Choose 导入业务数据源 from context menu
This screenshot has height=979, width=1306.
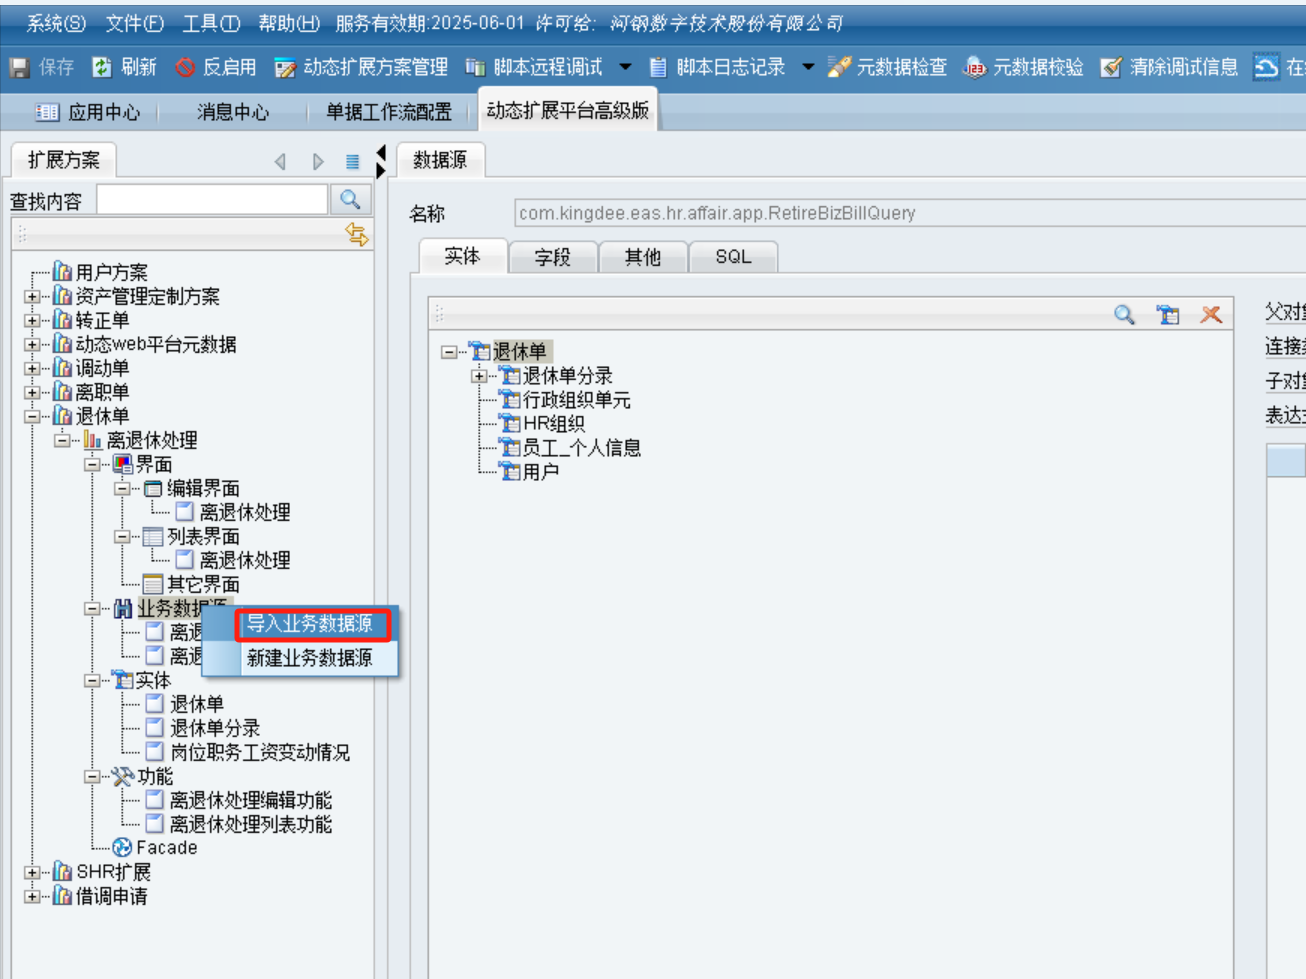312,624
